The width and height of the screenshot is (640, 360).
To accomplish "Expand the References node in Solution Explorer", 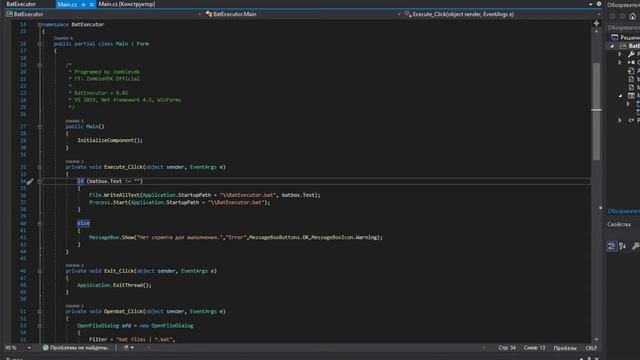I will tap(620, 62).
